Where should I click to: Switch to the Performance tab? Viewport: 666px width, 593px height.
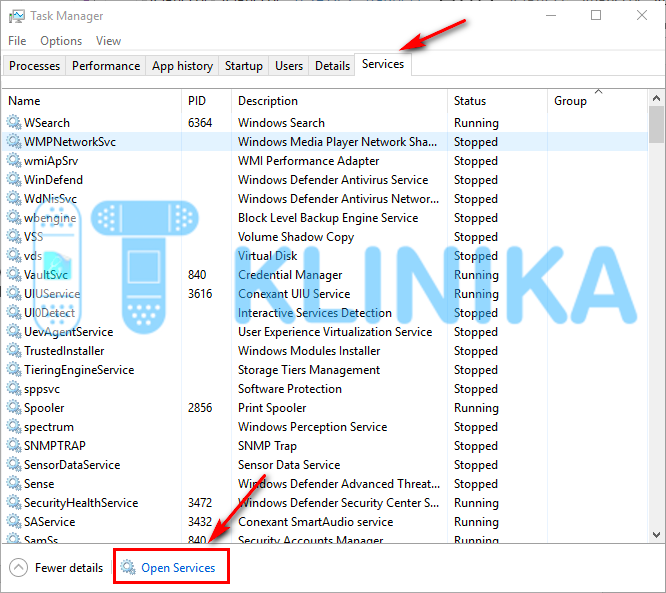[x=106, y=66]
